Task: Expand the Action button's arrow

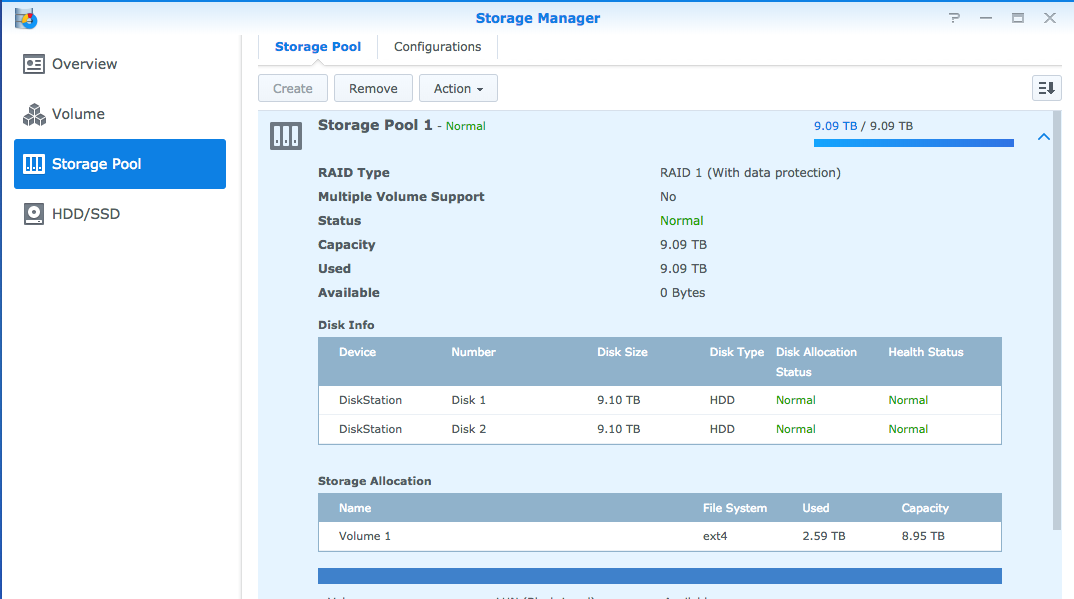Action: tap(481, 88)
